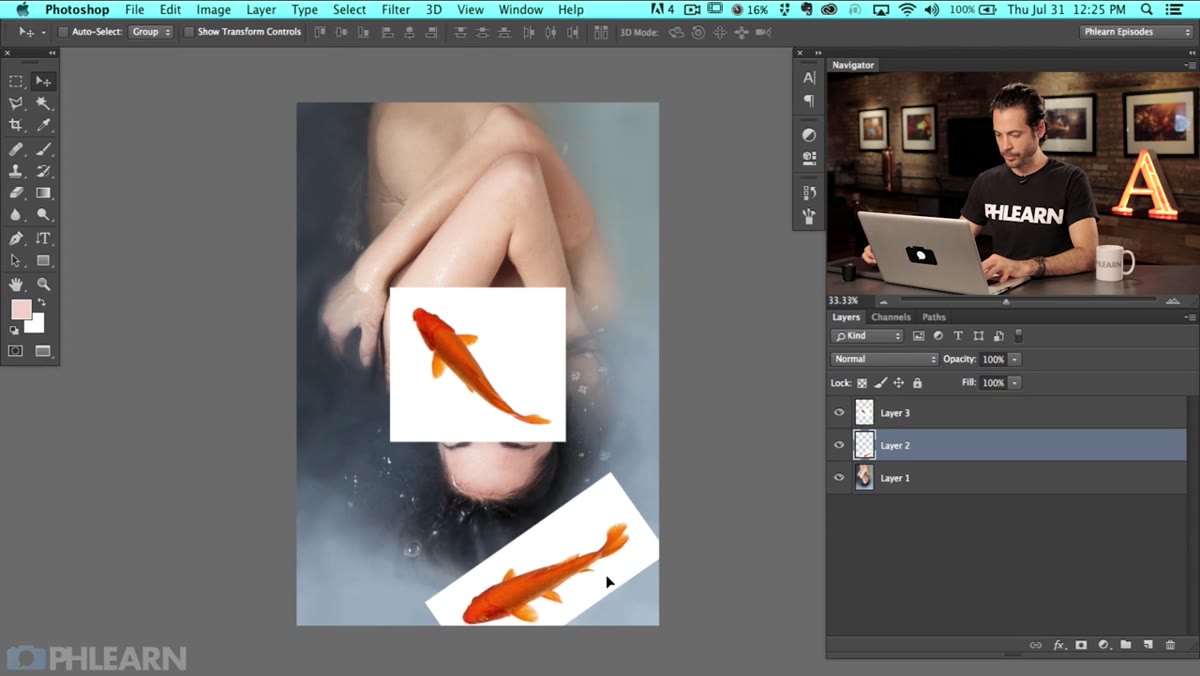Create a new group folder
Viewport: 1200px width, 676px height.
(x=1125, y=645)
